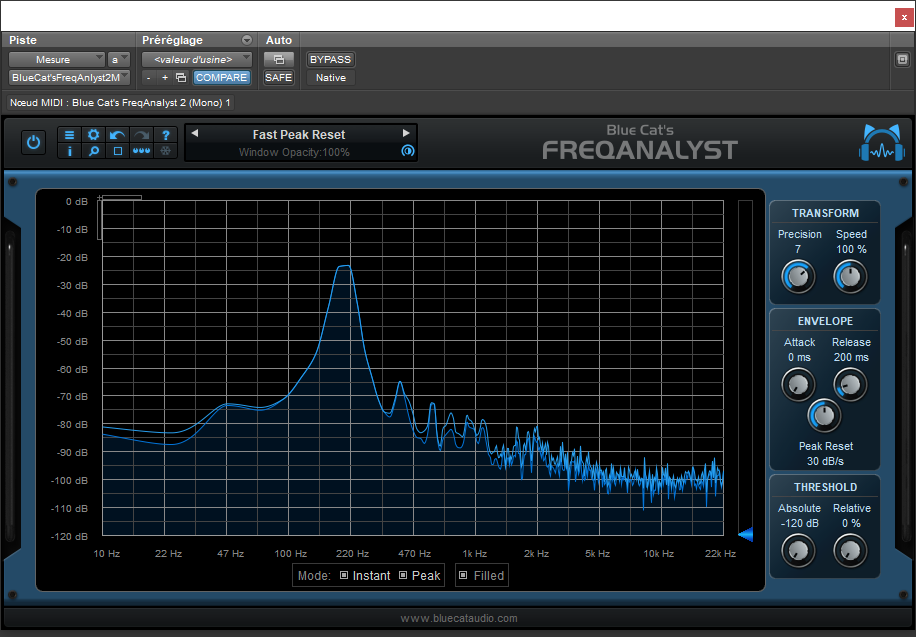Adjust the Peak Reset knob
The width and height of the screenshot is (916, 637).
point(824,416)
